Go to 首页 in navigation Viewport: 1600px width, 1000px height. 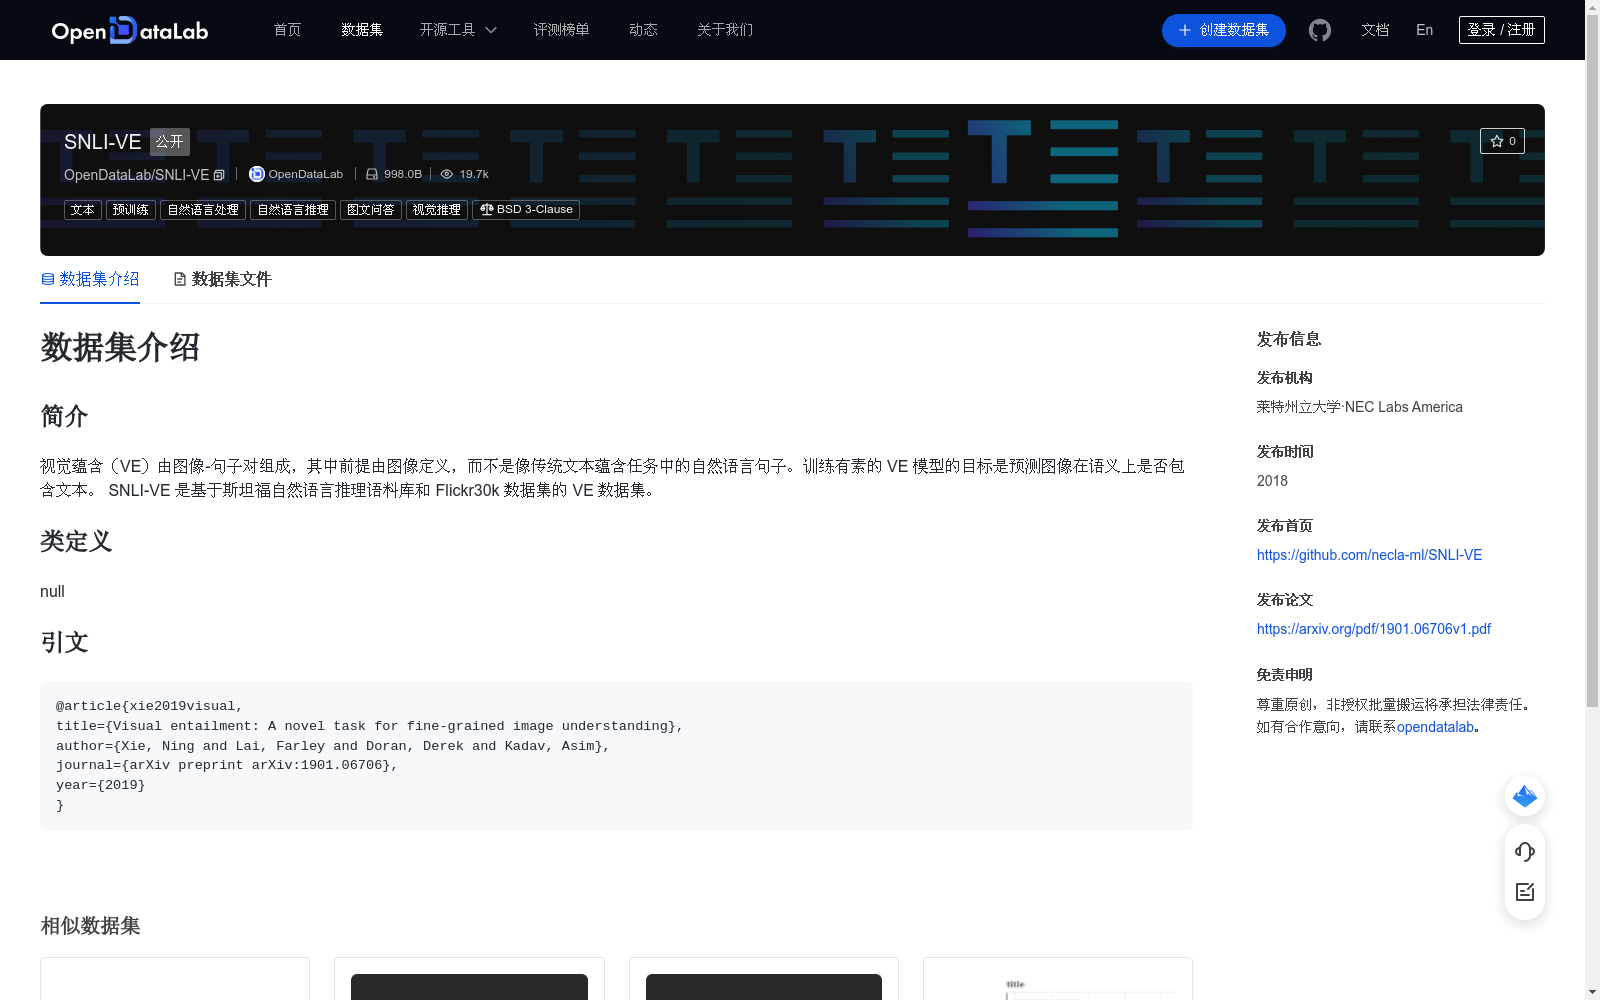(287, 30)
